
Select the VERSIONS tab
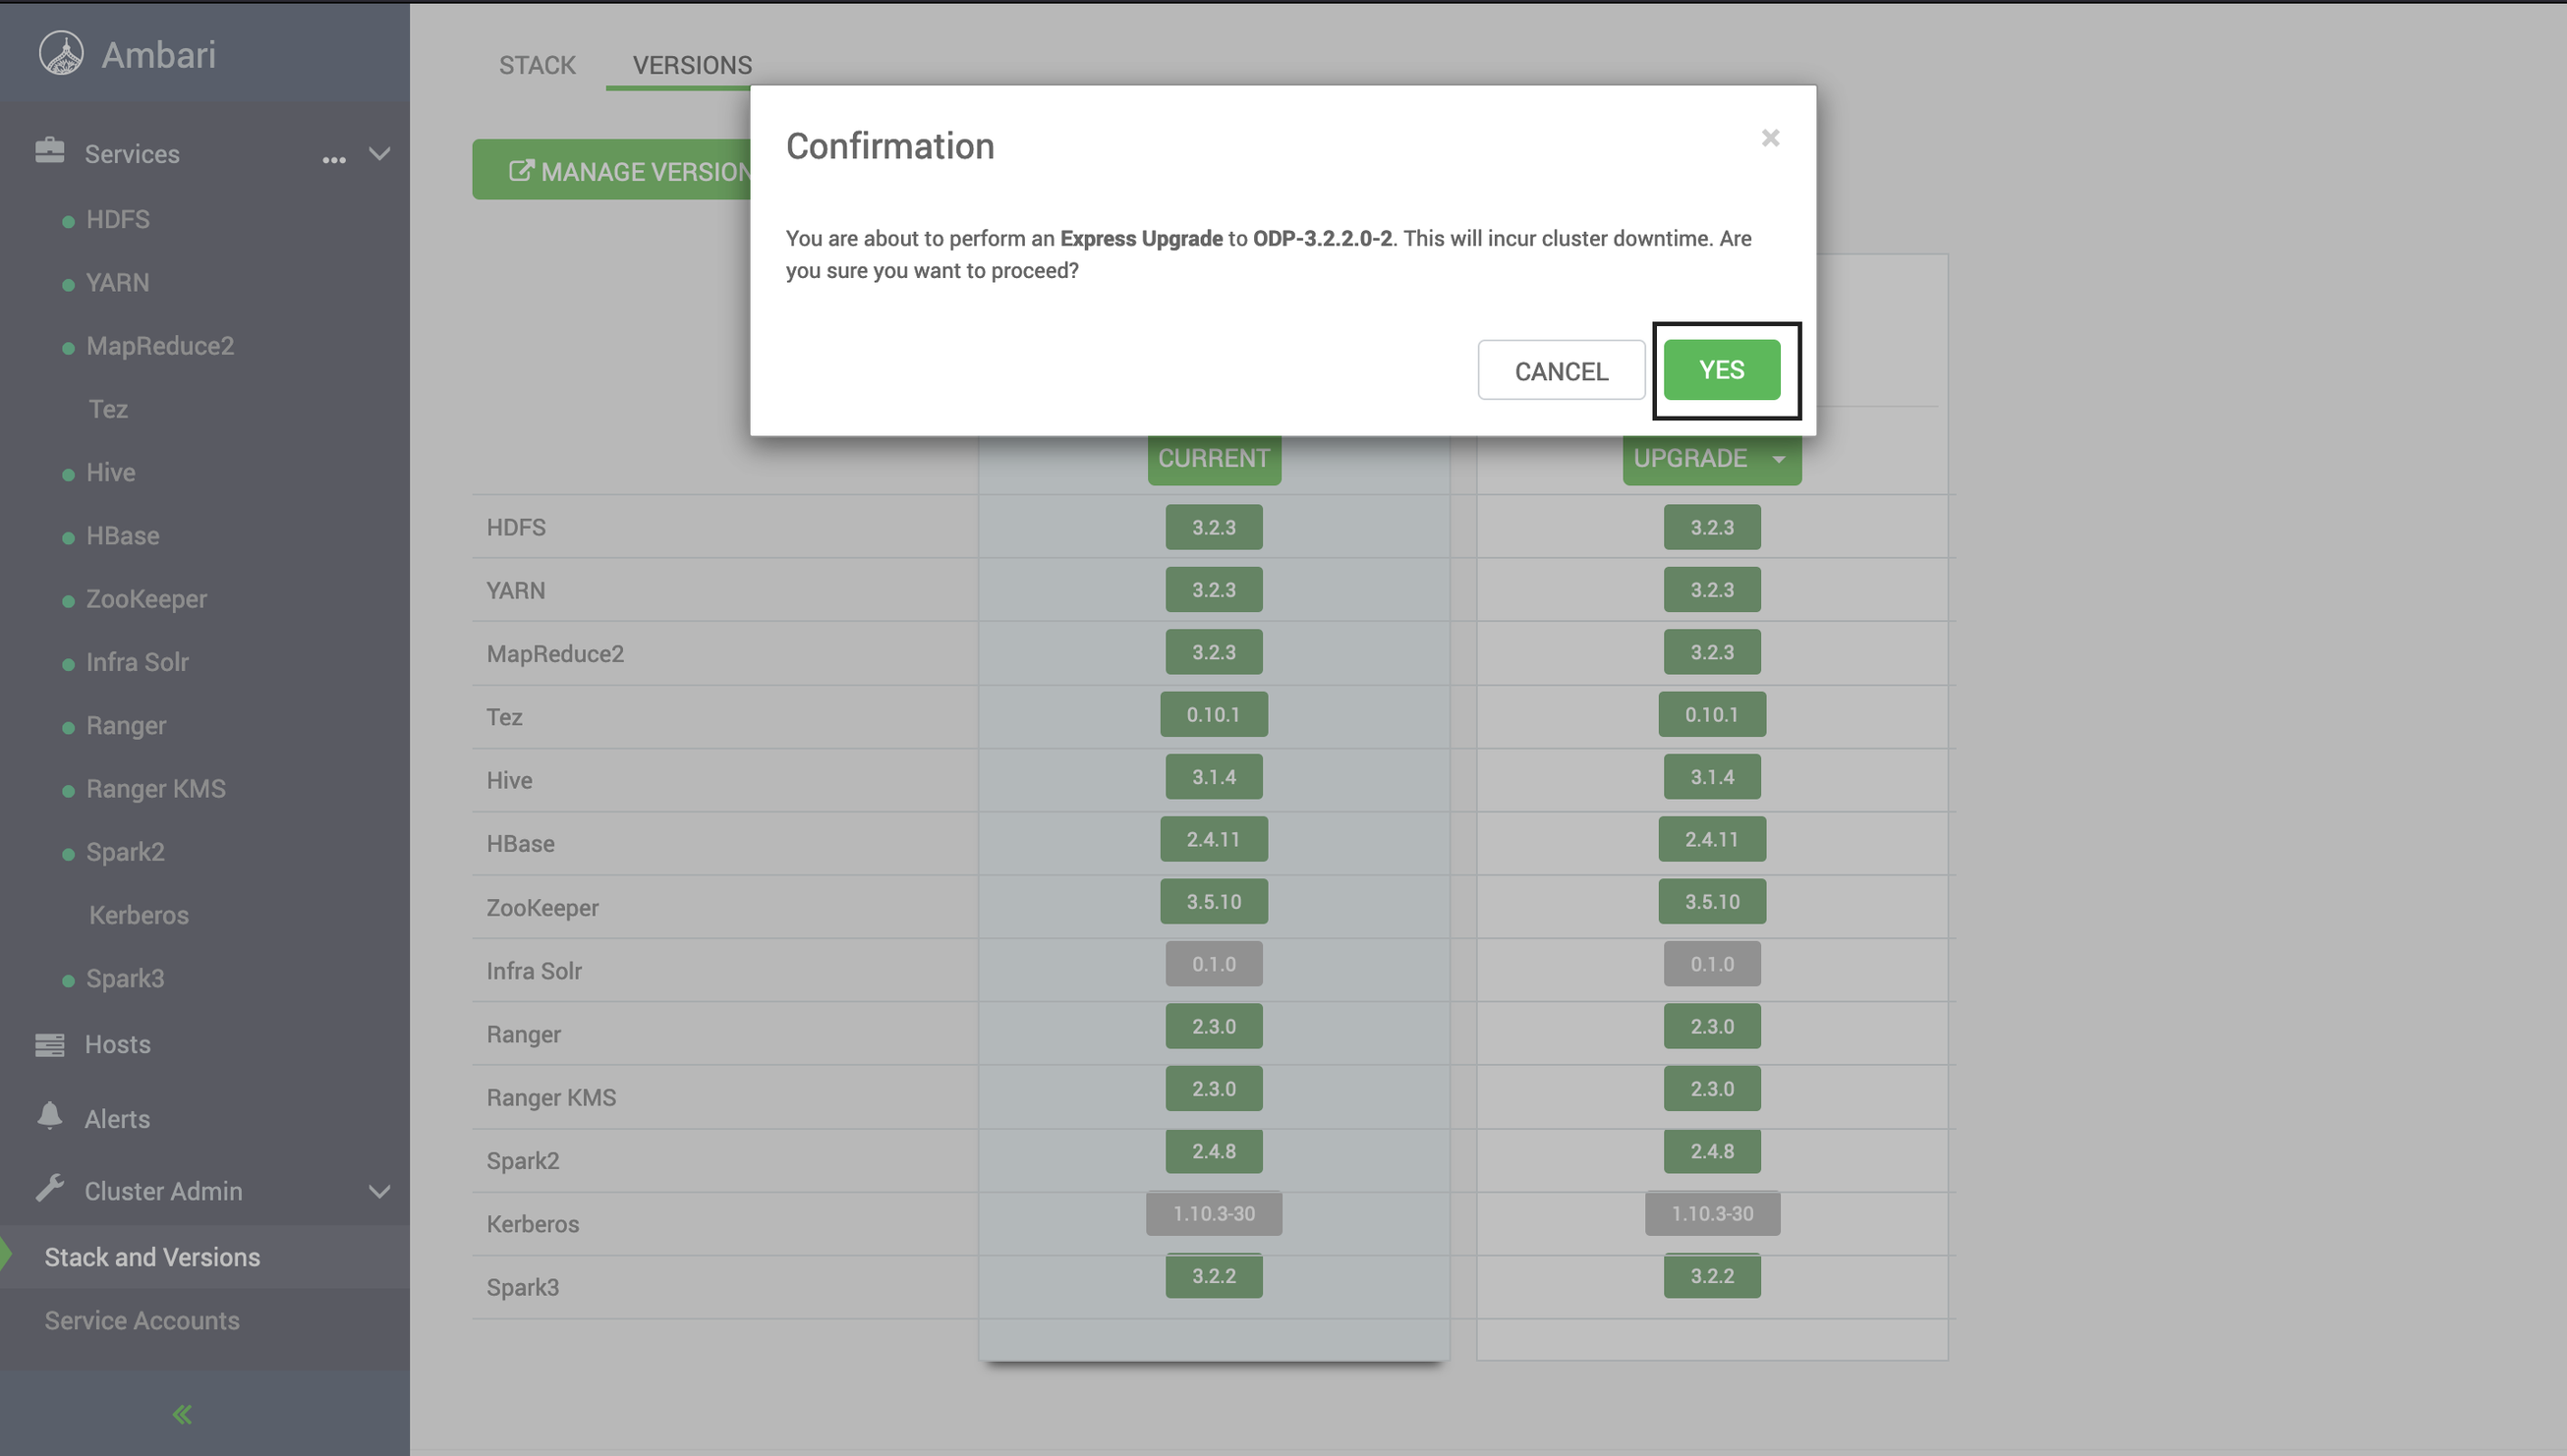tap(692, 65)
